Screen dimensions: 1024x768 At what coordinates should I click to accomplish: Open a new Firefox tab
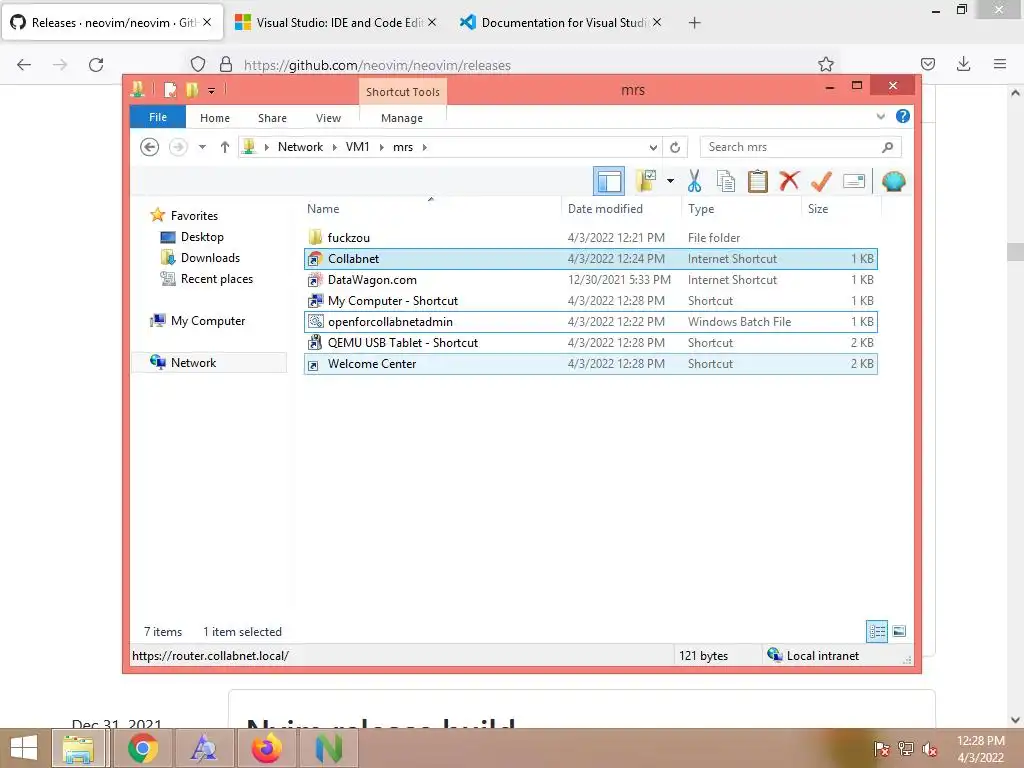[x=694, y=23]
